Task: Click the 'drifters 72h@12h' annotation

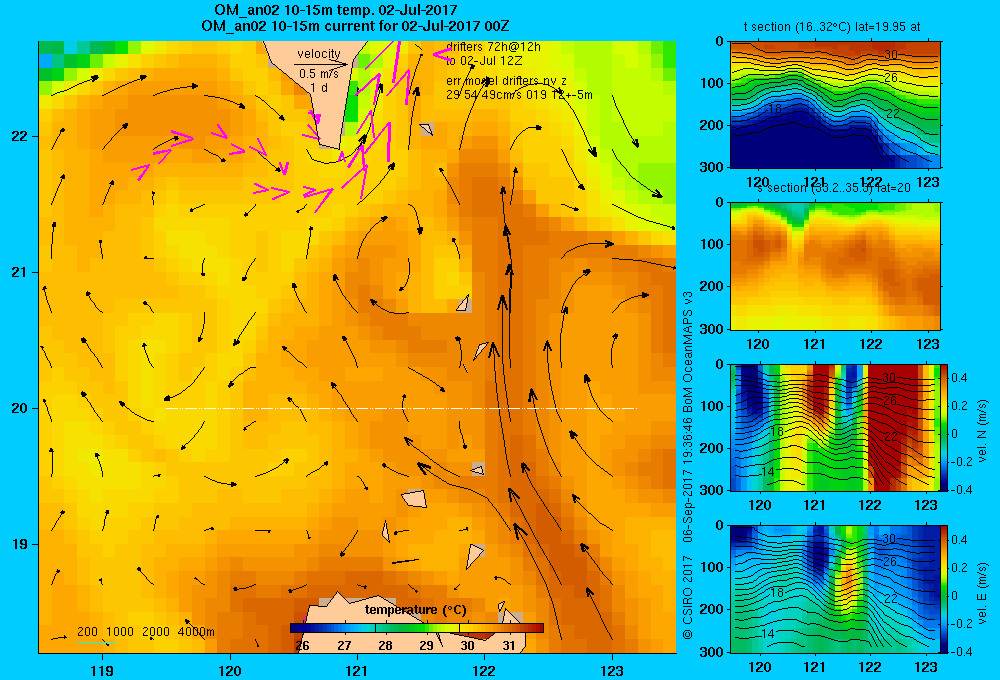Action: (x=493, y=47)
